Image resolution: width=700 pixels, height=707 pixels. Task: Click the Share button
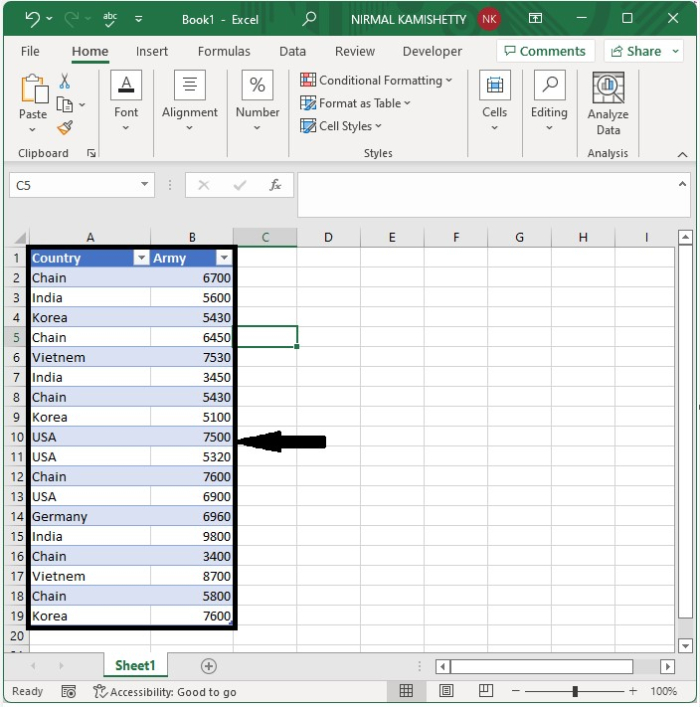[636, 51]
